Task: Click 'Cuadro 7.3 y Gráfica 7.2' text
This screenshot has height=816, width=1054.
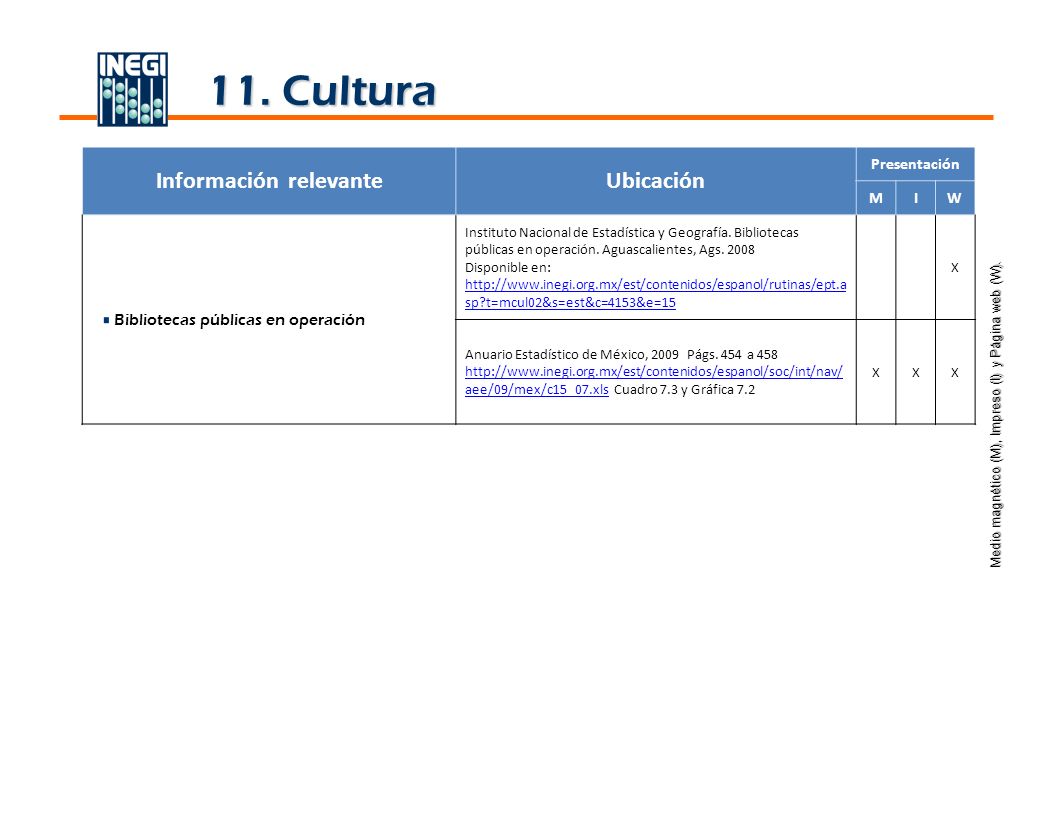Action: (684, 390)
